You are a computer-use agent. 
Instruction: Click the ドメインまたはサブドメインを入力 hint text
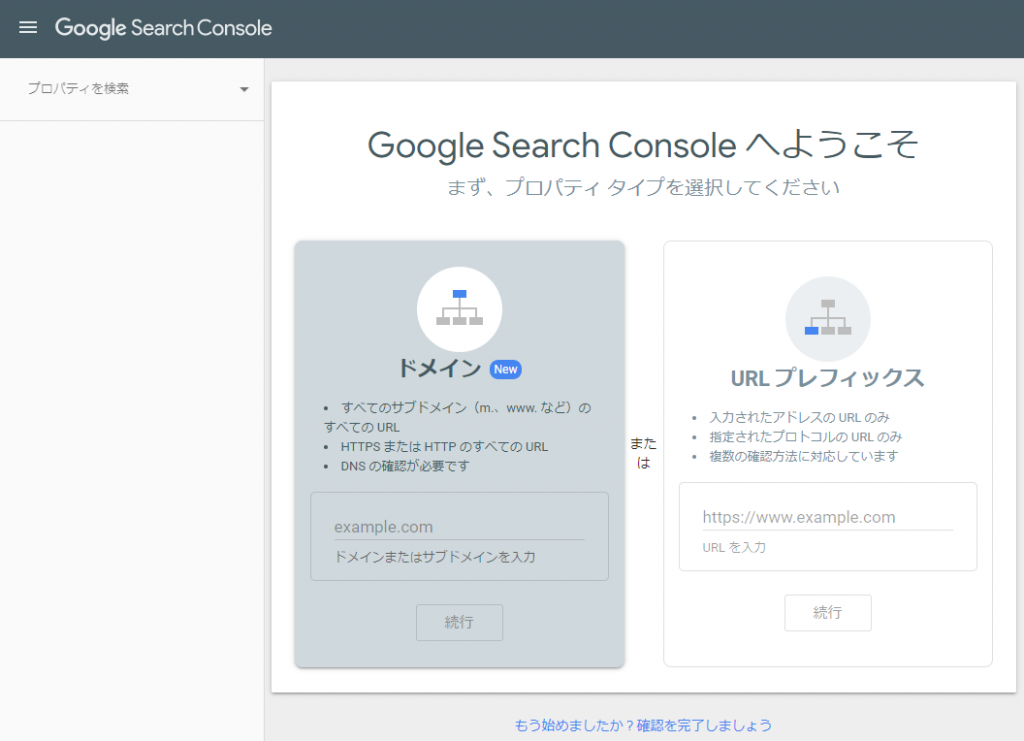[x=435, y=557]
